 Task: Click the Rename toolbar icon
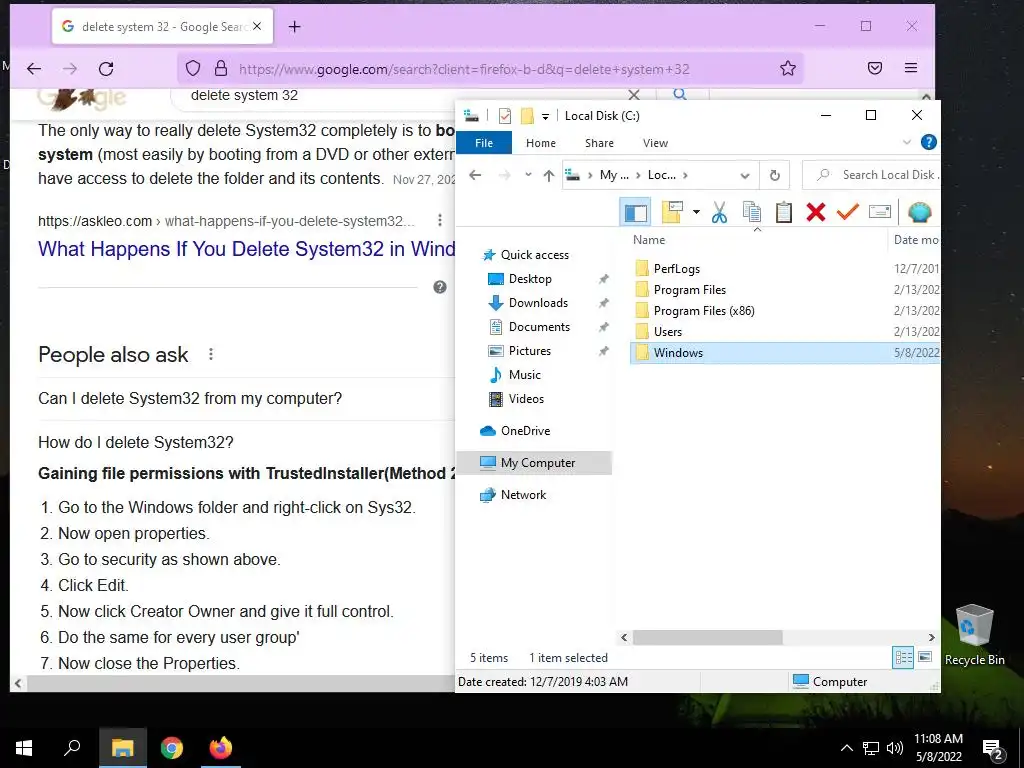coord(880,212)
